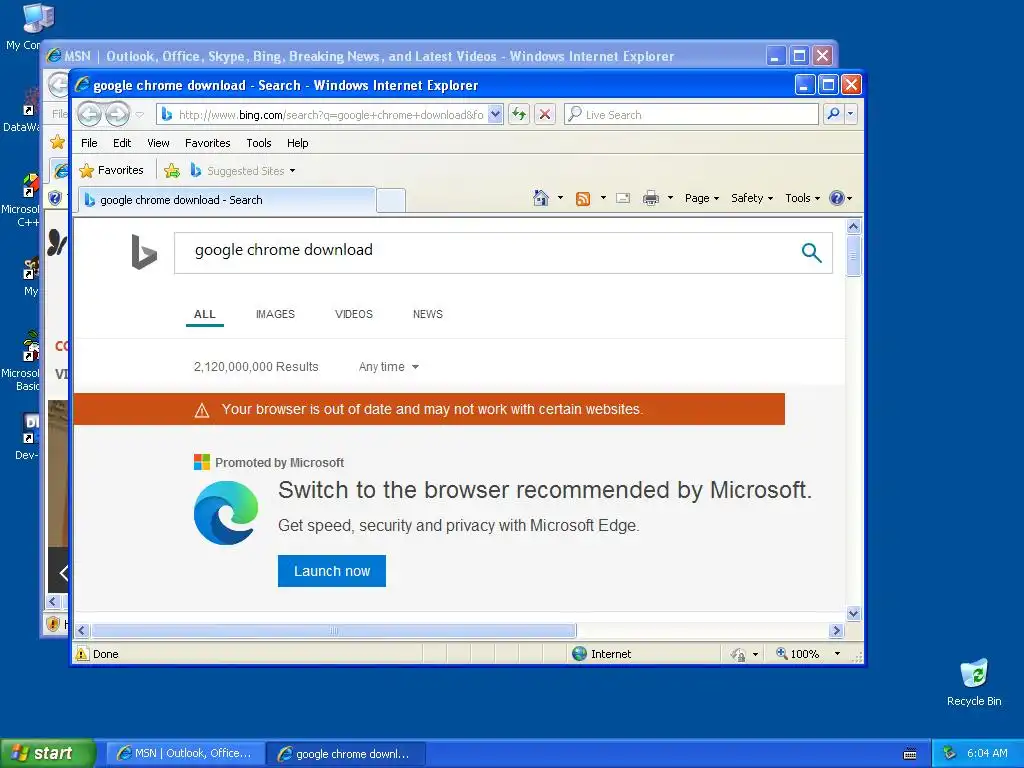Click the Refresh page icon

coord(519,115)
